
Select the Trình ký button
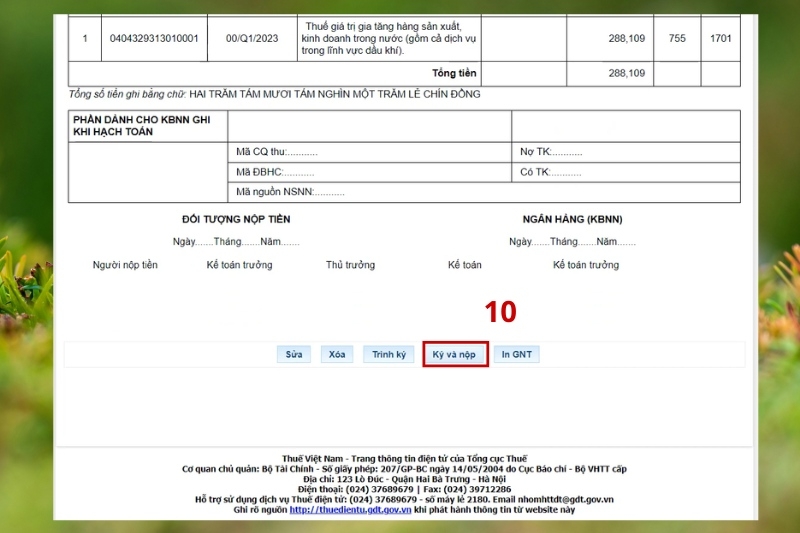coord(389,354)
